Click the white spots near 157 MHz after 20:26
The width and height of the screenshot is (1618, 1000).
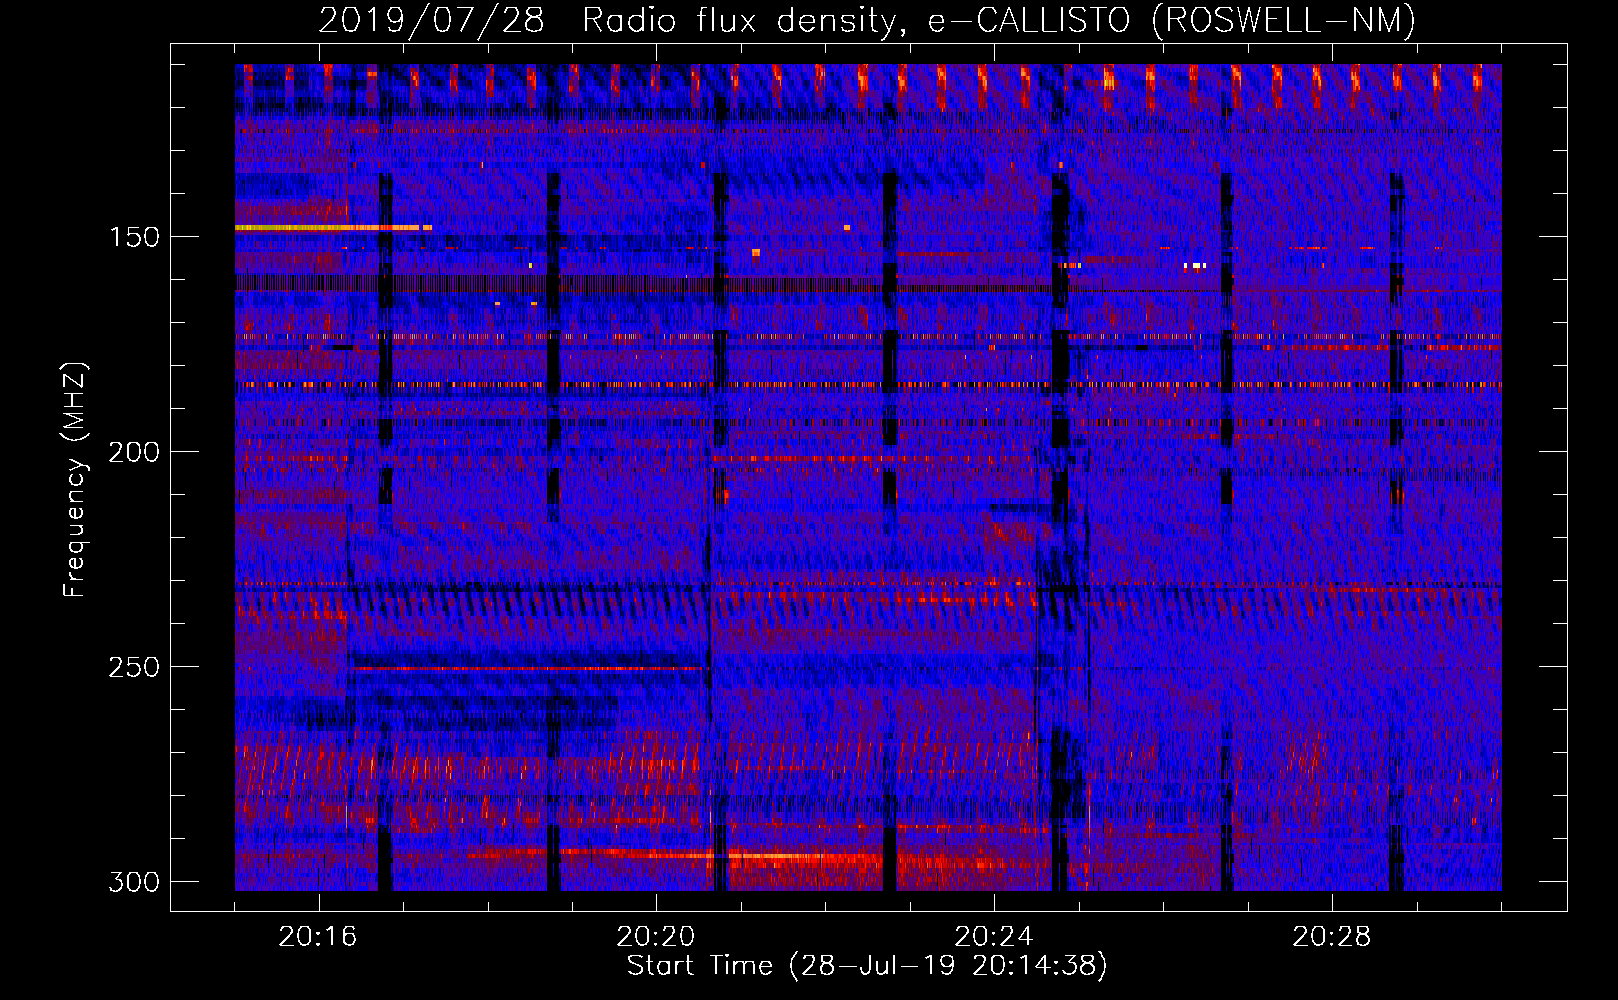pos(1195,266)
